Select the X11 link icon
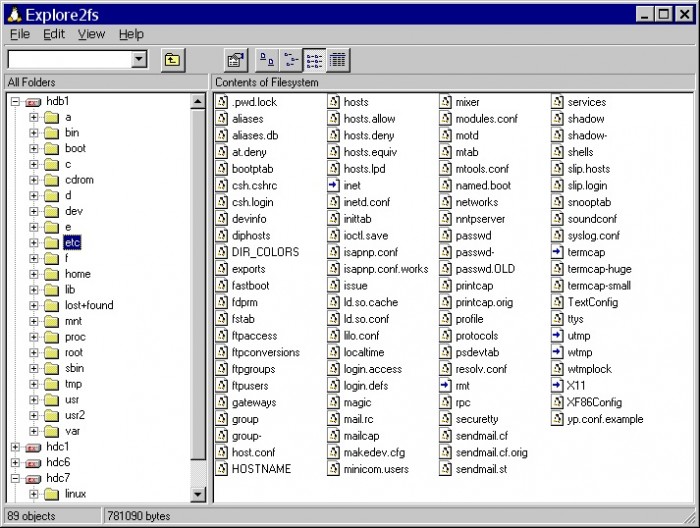The height and width of the screenshot is (528, 700). (x=558, y=385)
